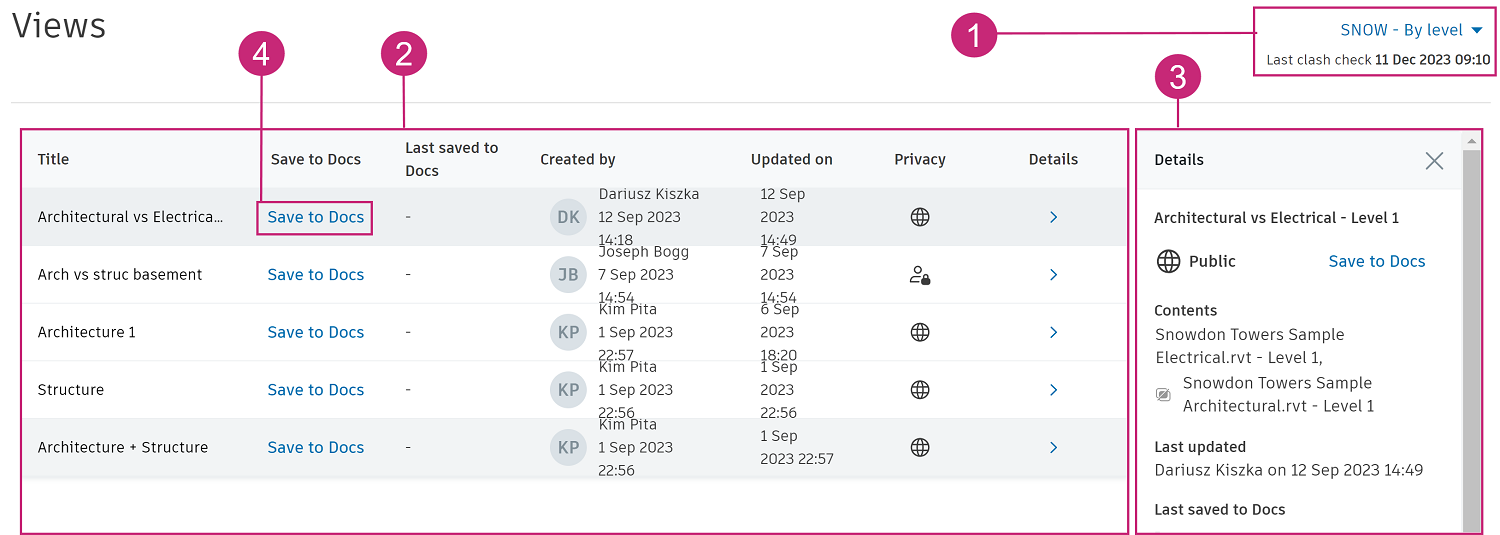This screenshot has height=535, width=1500.
Task: Save Architectural vs Electrical view to Docs
Action: click(315, 217)
